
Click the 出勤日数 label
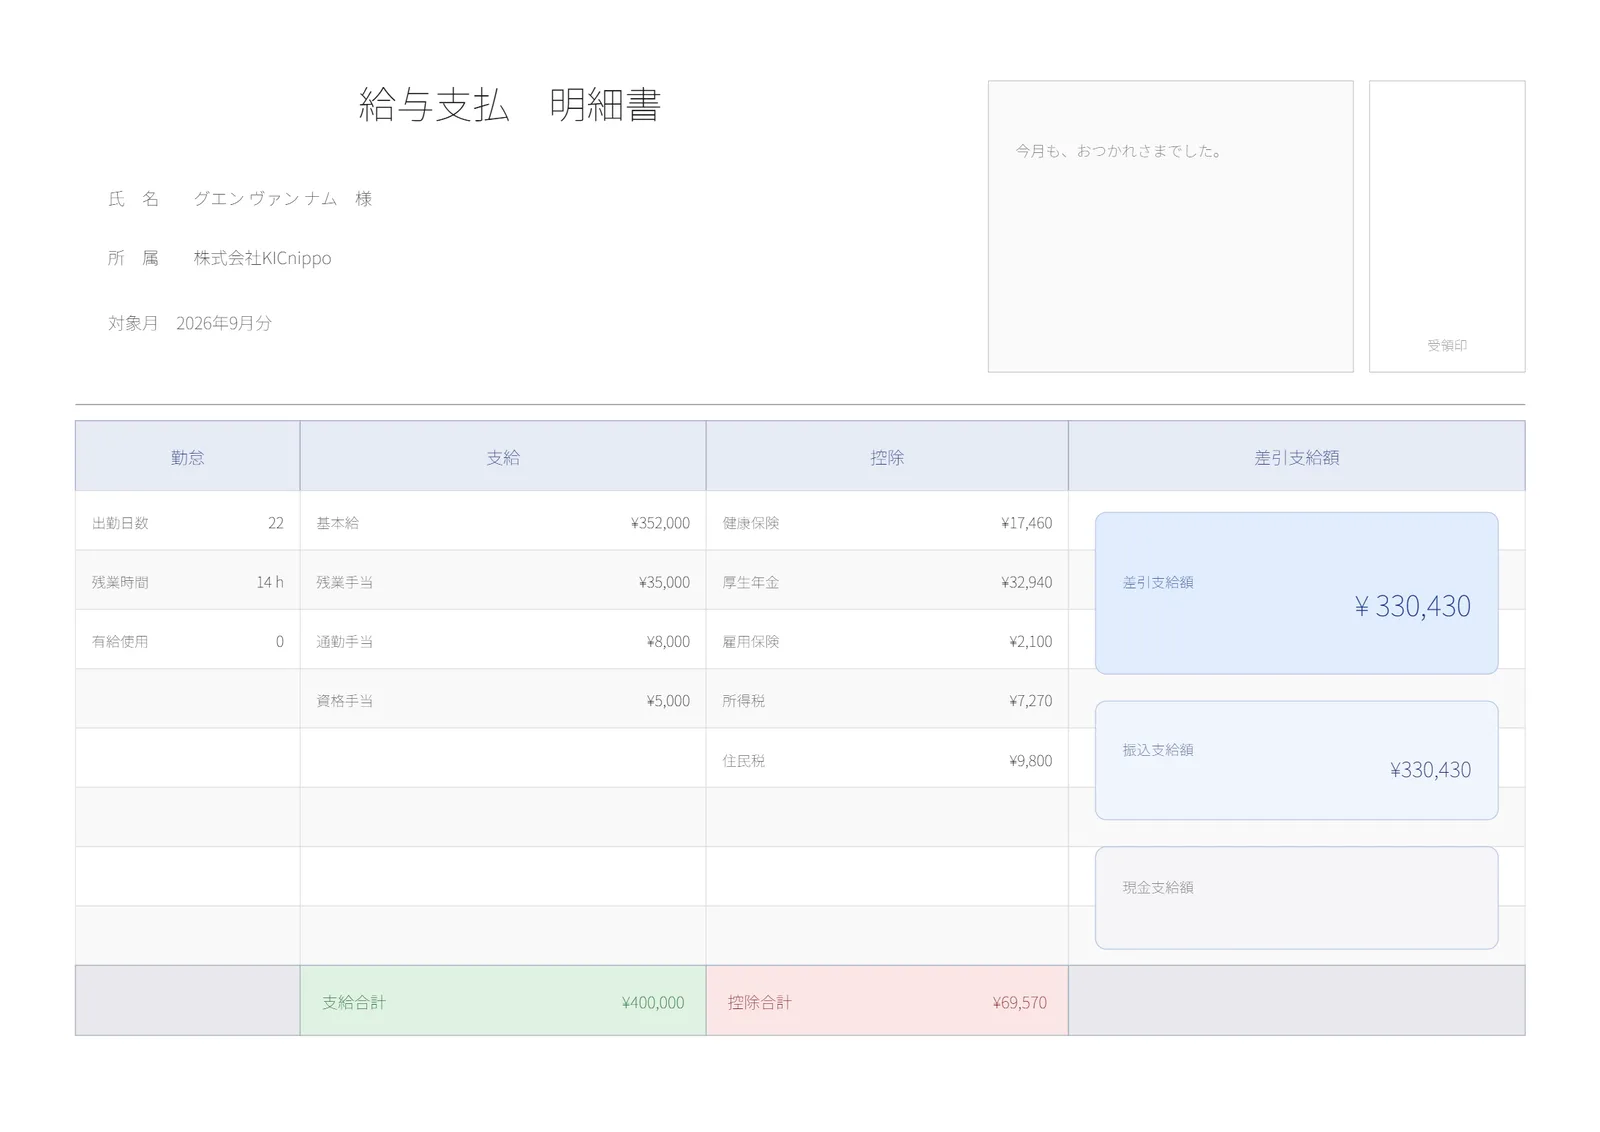point(120,523)
